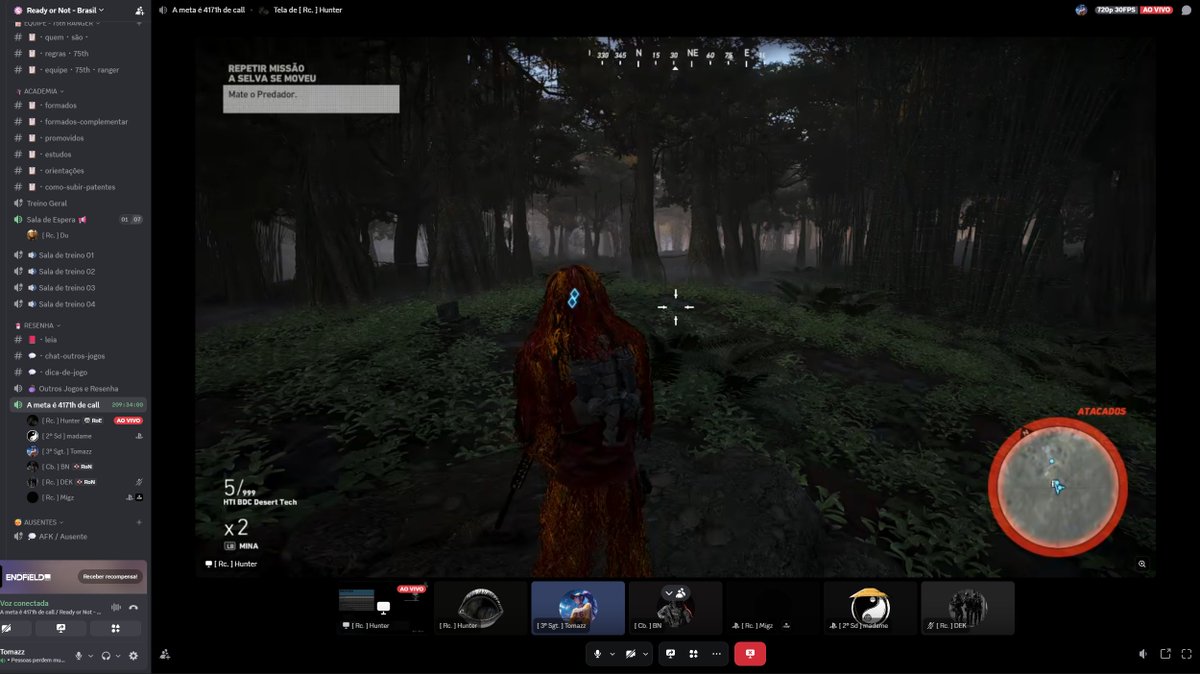Deafen audio with the headphones icon
1200x674 pixels.
[106, 656]
